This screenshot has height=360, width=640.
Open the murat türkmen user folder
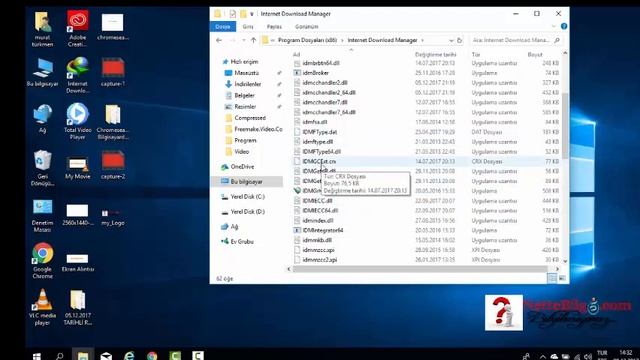[x=42, y=29]
